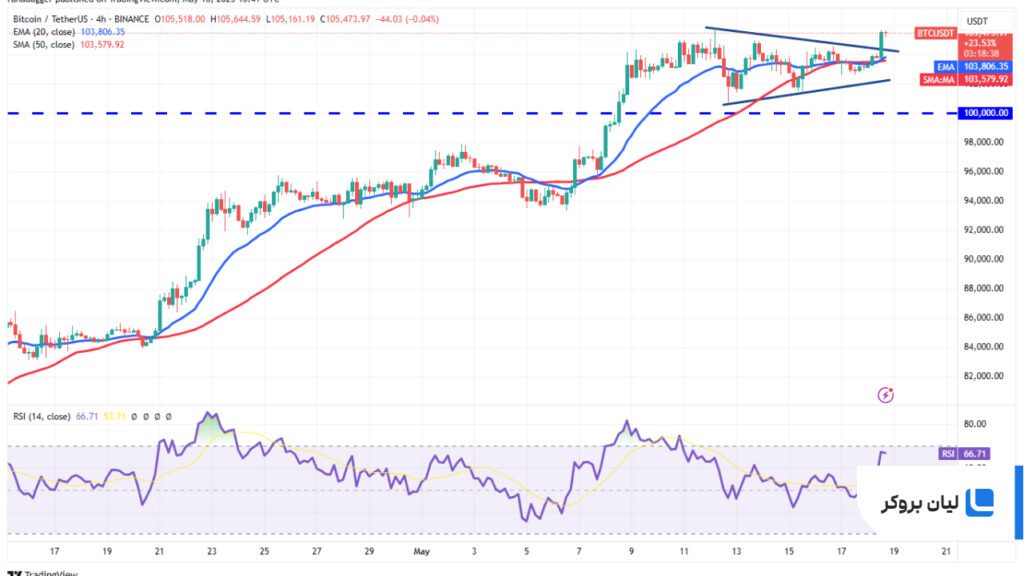
Task: Click the 98,000.00 price axis label
Action: point(984,142)
